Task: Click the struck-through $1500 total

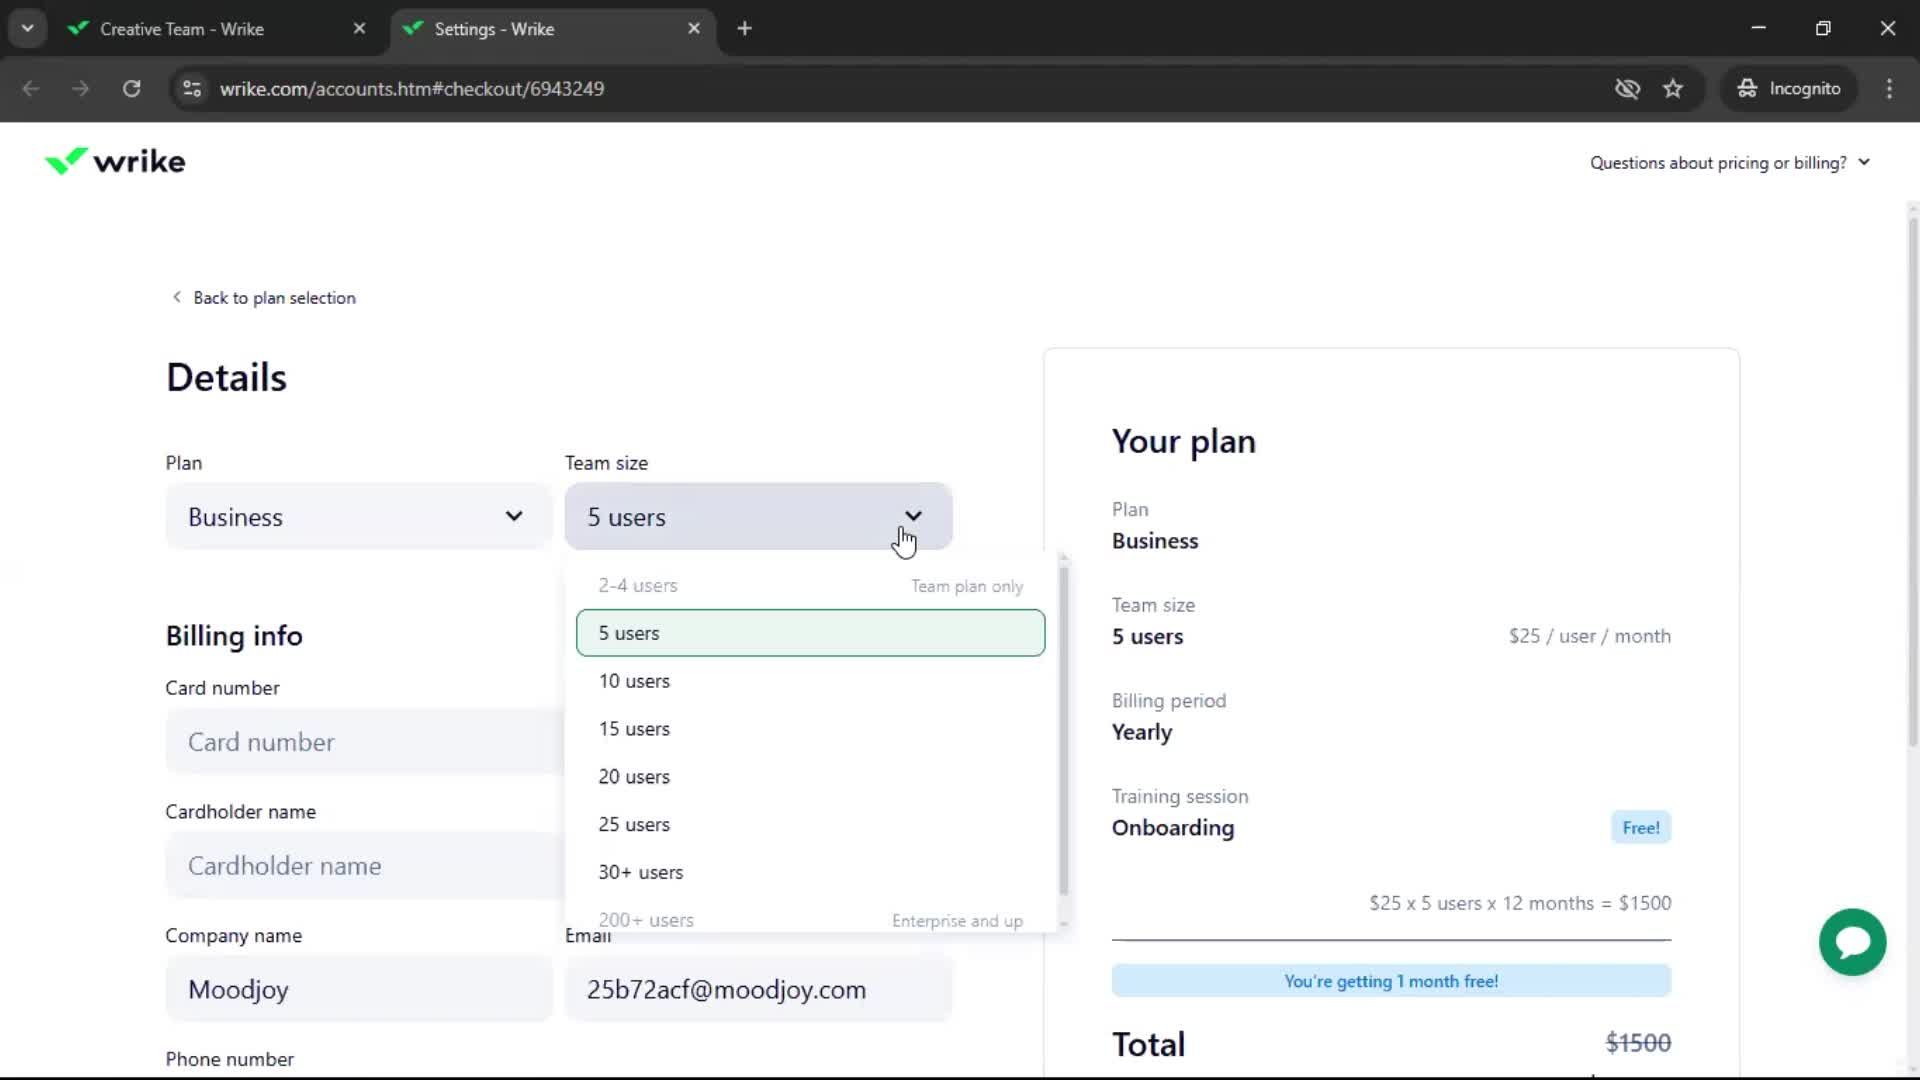Action: point(1638,1043)
